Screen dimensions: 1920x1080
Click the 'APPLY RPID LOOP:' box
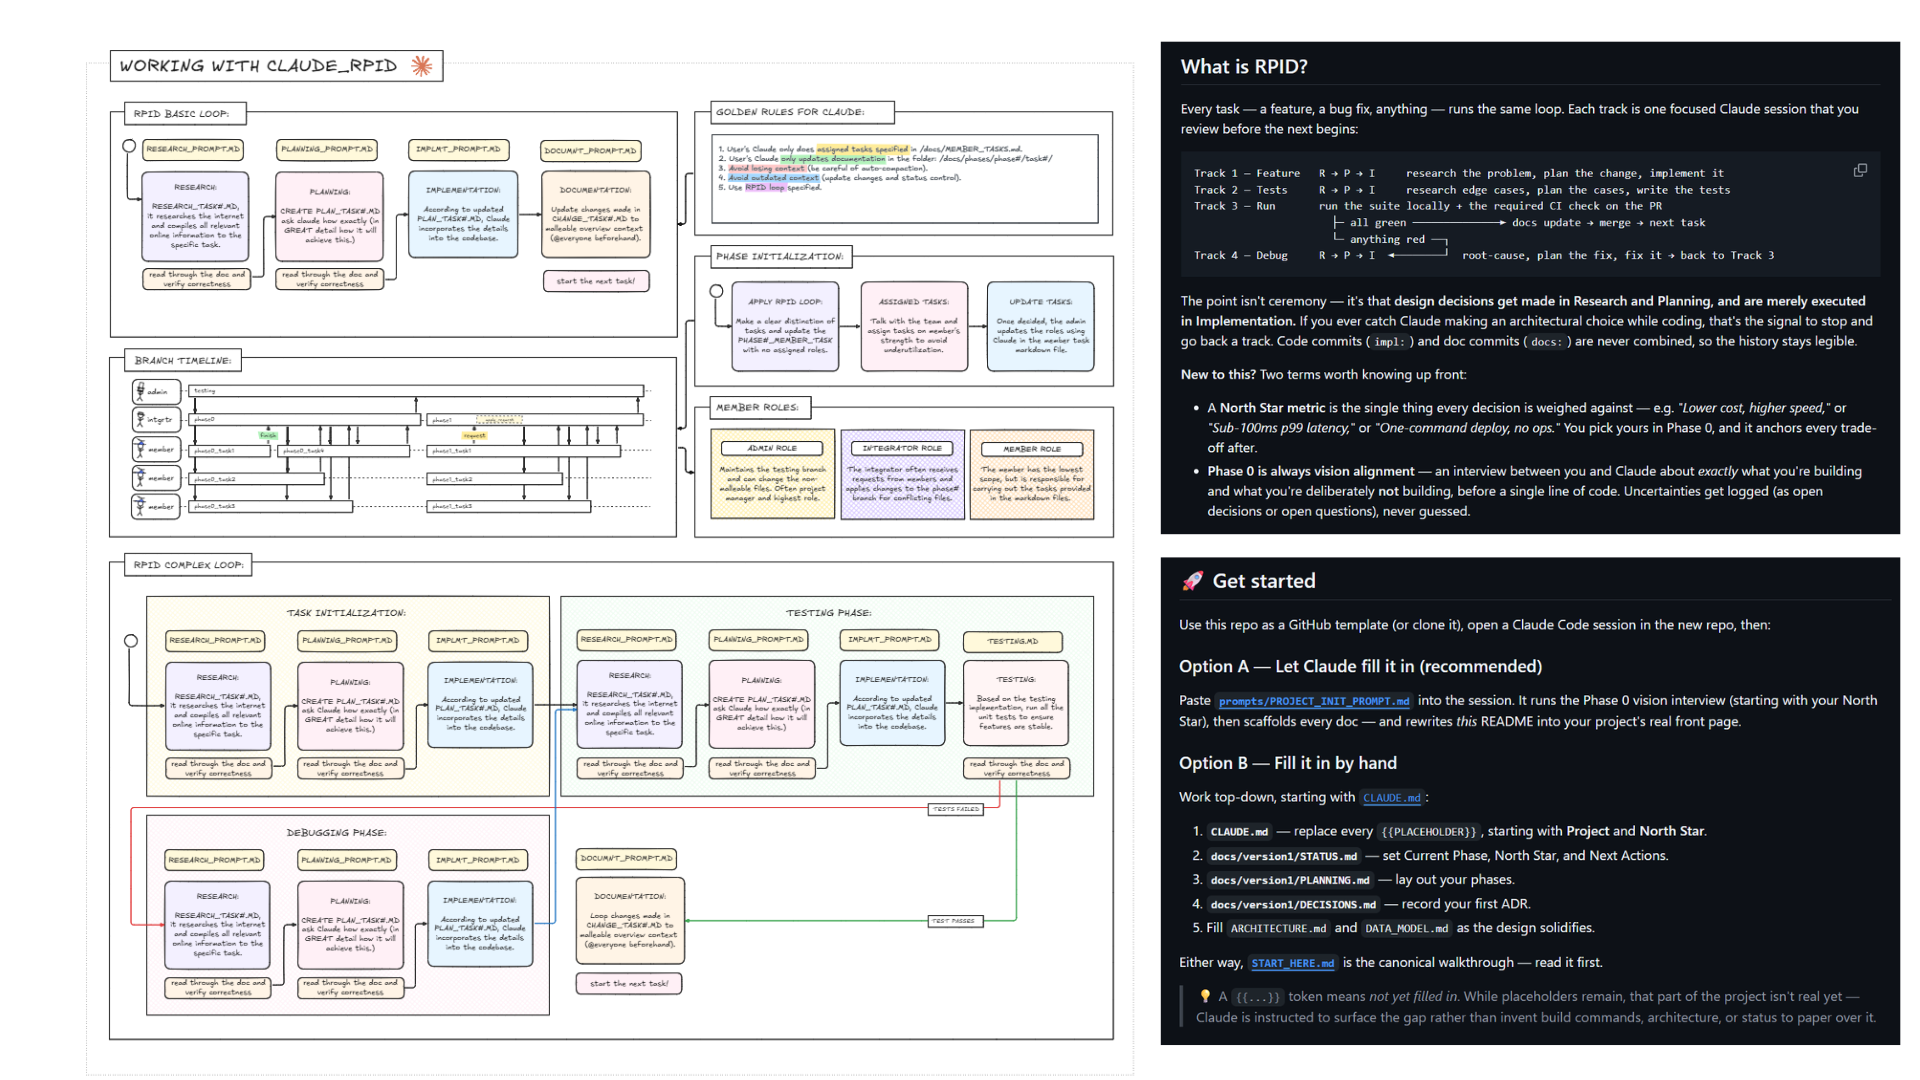785,326
